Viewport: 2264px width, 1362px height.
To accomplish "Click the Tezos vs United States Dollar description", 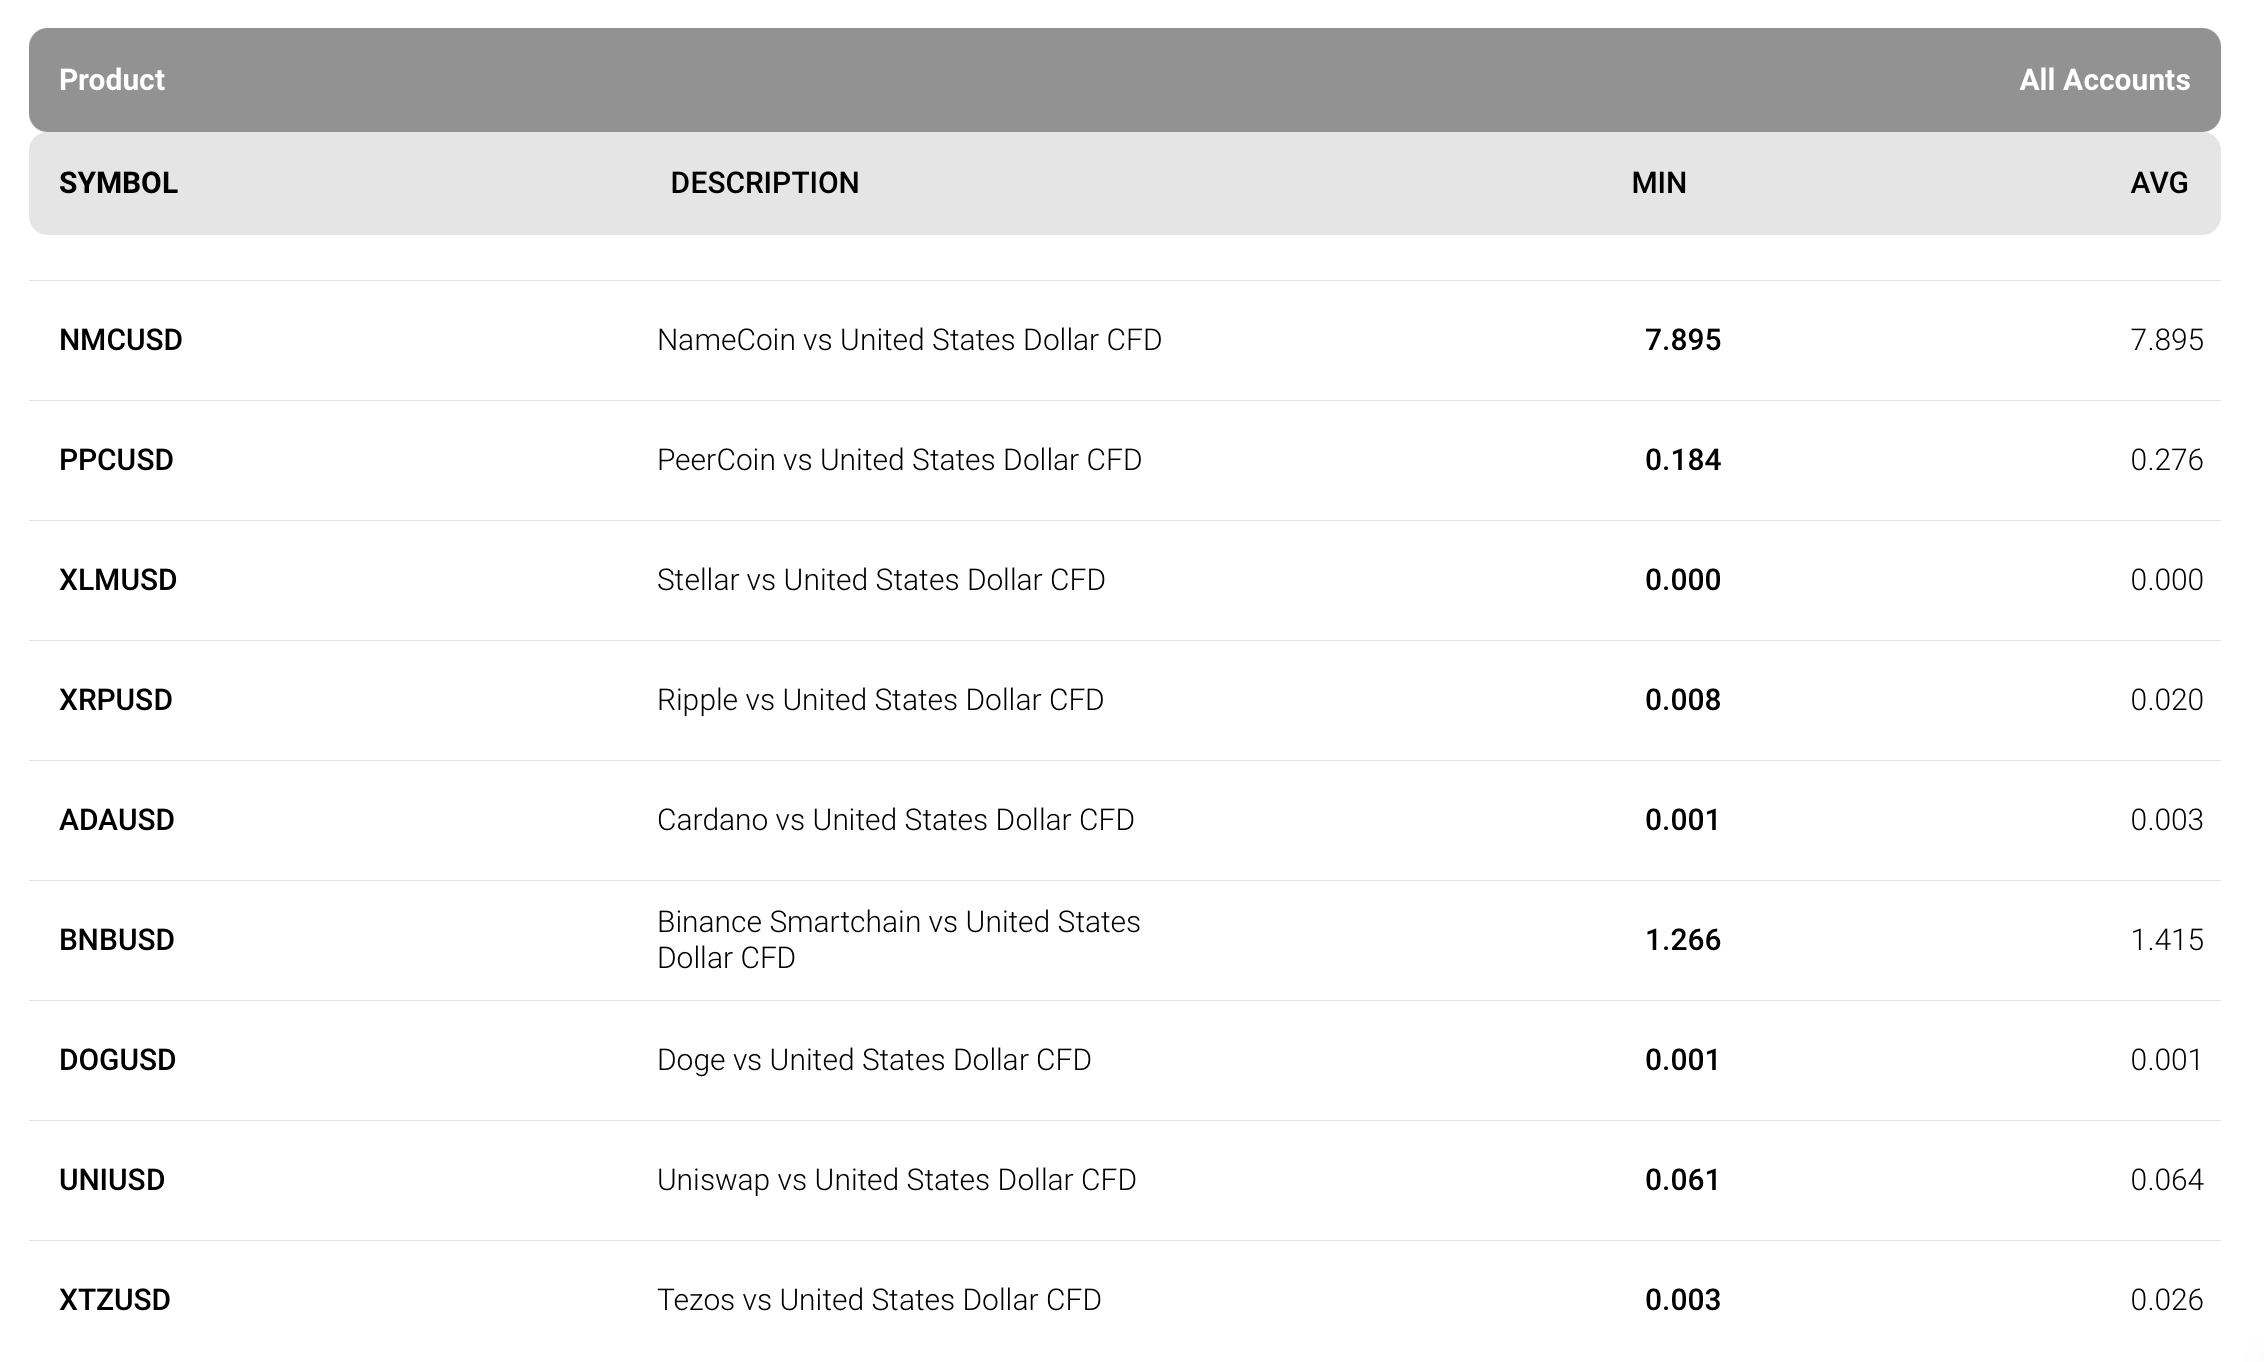I will tap(879, 1300).
